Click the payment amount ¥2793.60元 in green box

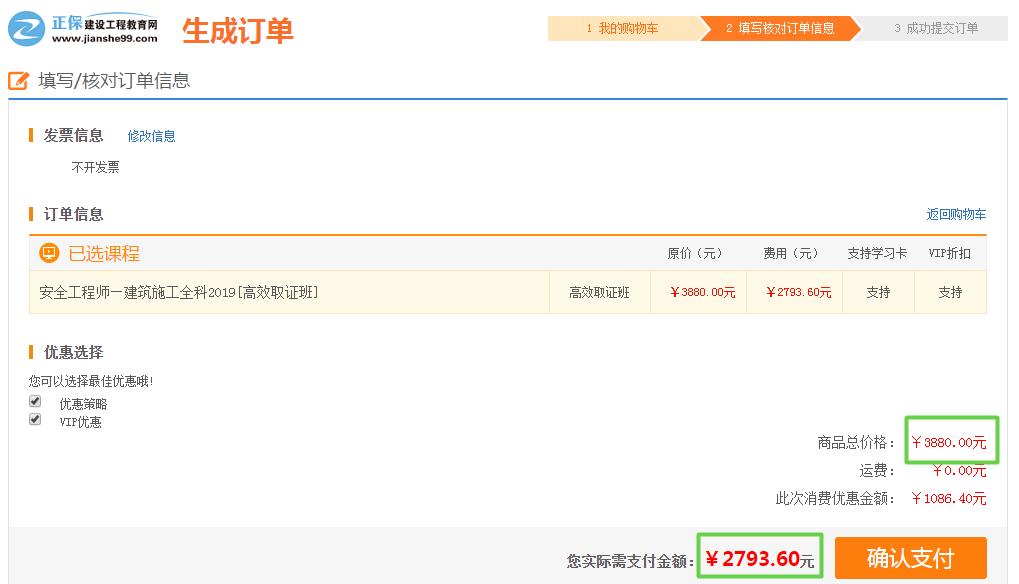[x=759, y=557]
